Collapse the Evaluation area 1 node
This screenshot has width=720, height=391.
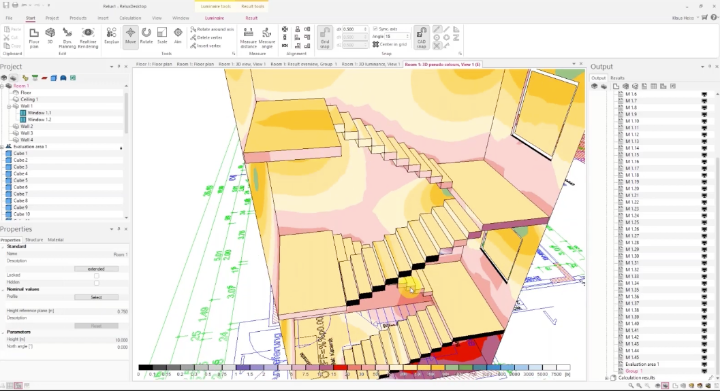click(x=2, y=146)
